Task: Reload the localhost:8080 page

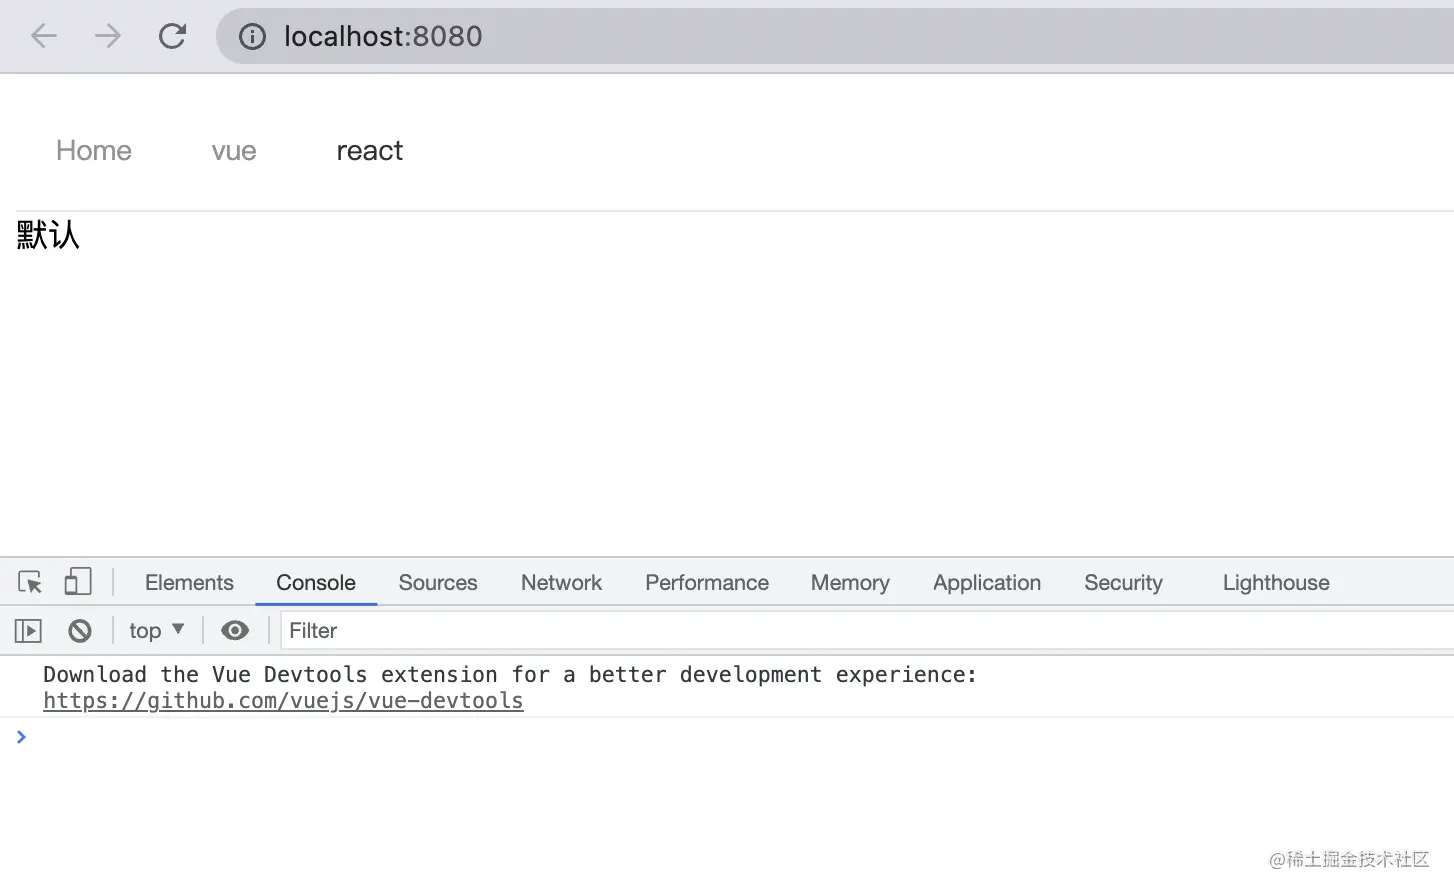Action: [x=172, y=36]
